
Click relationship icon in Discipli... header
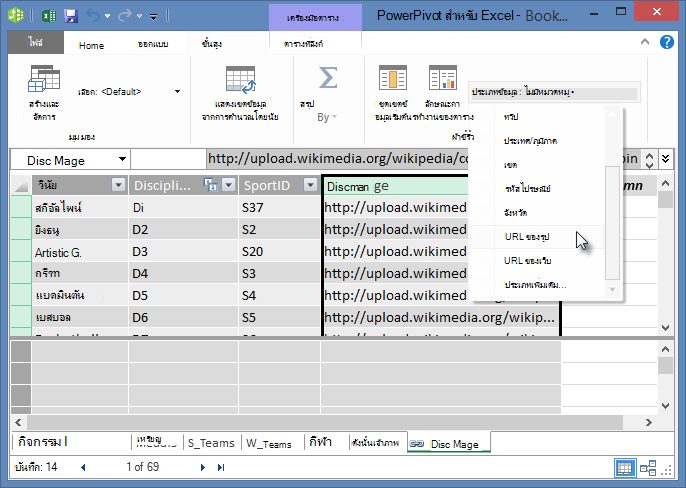point(210,185)
